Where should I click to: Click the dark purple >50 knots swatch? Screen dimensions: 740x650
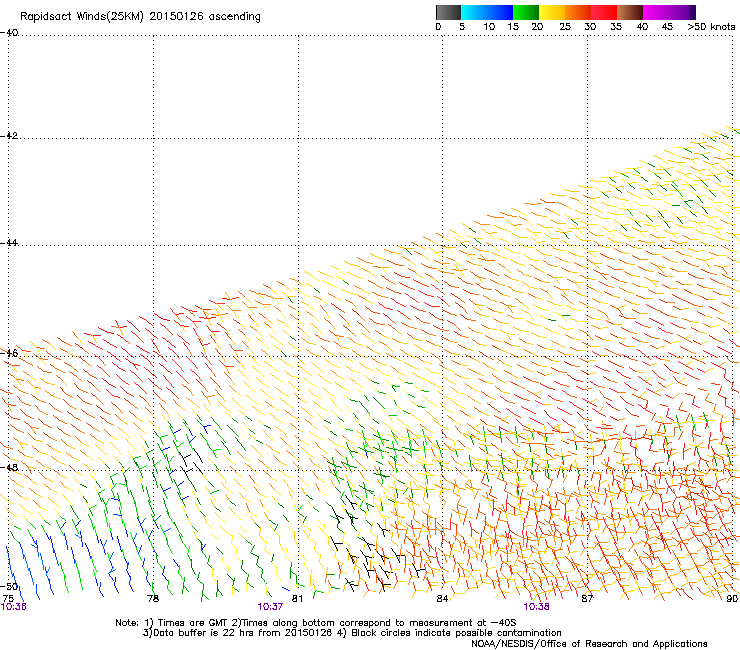point(693,12)
